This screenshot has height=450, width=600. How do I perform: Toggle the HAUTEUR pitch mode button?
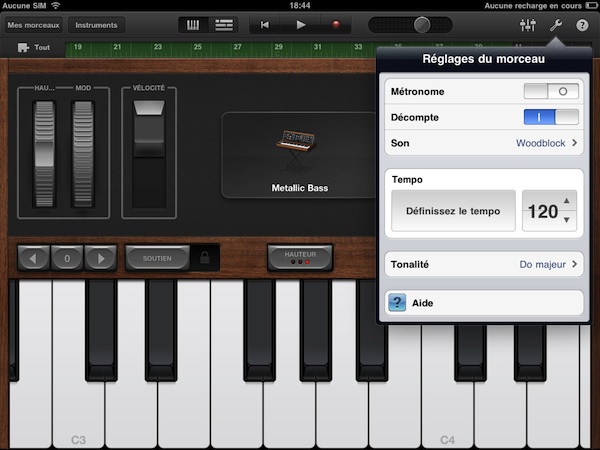point(300,258)
